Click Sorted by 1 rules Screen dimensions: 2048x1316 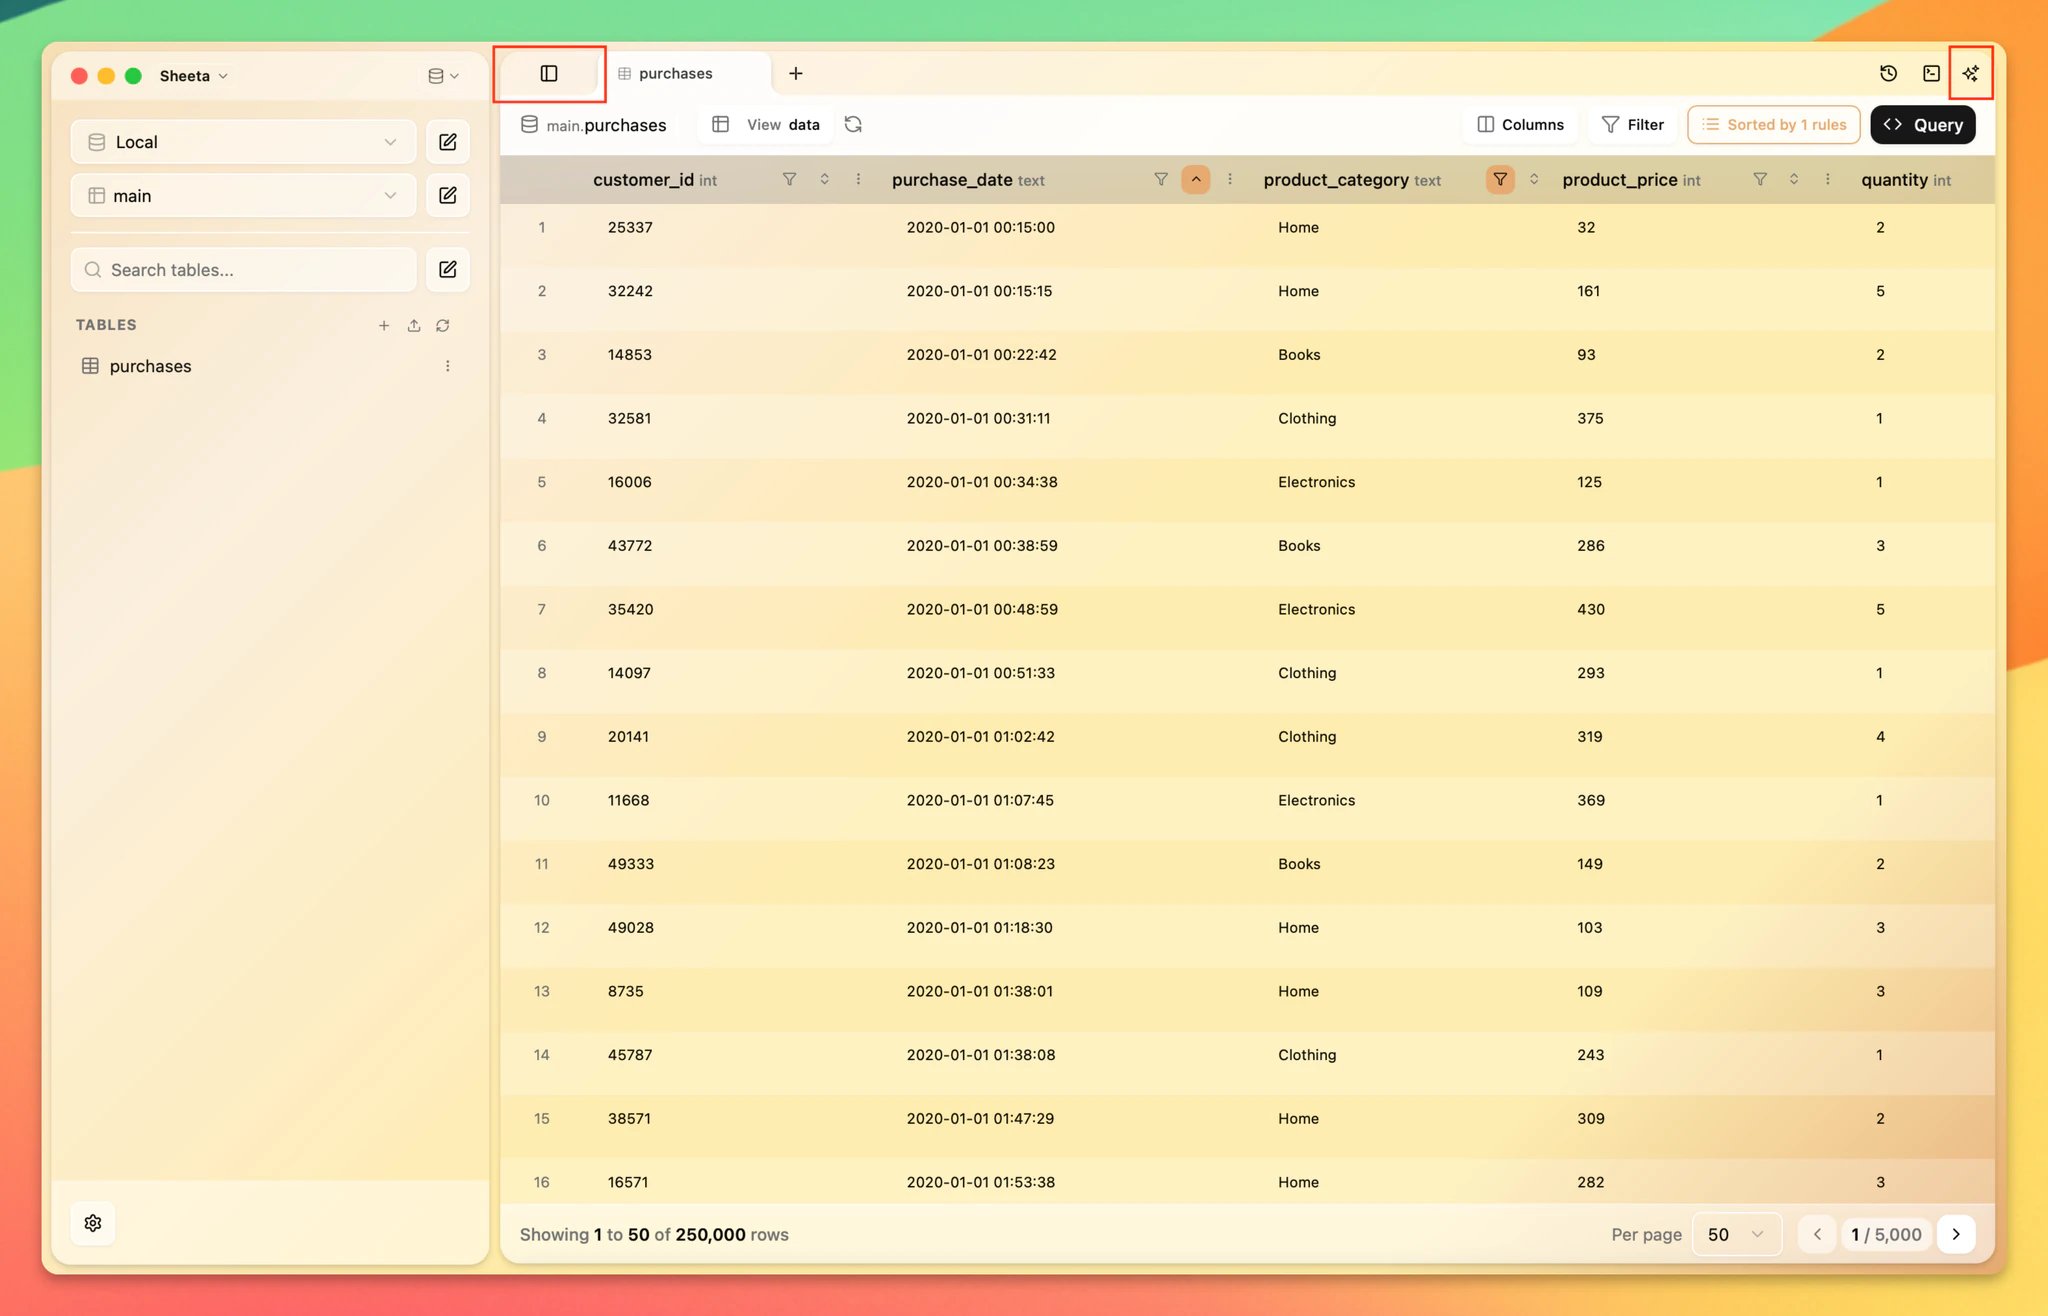[1774, 125]
